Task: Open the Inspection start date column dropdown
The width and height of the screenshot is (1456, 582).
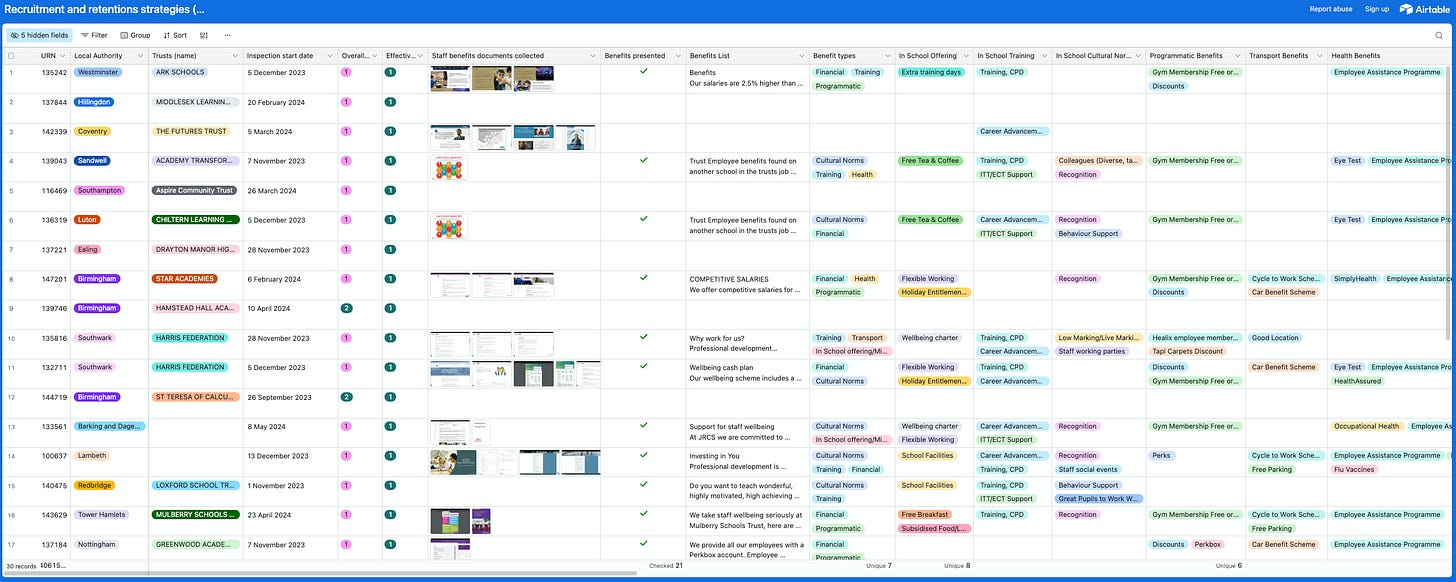Action: click(330, 56)
